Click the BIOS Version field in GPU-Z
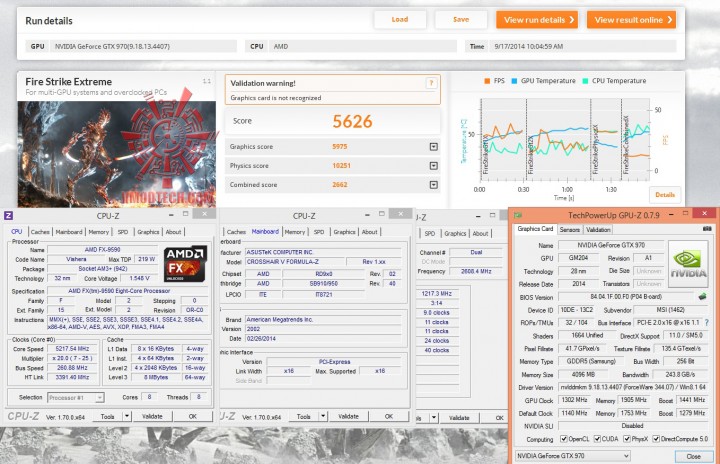Screen dimensions: 720x464 (627, 297)
